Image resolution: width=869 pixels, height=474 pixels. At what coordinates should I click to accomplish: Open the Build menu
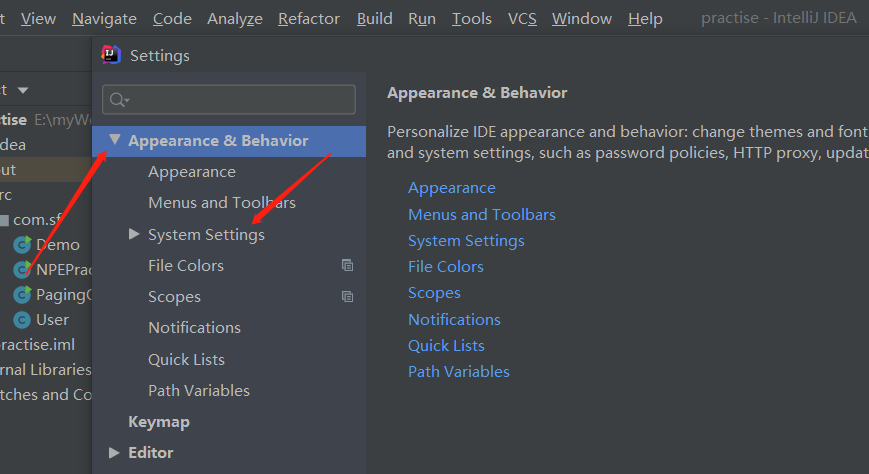click(374, 19)
